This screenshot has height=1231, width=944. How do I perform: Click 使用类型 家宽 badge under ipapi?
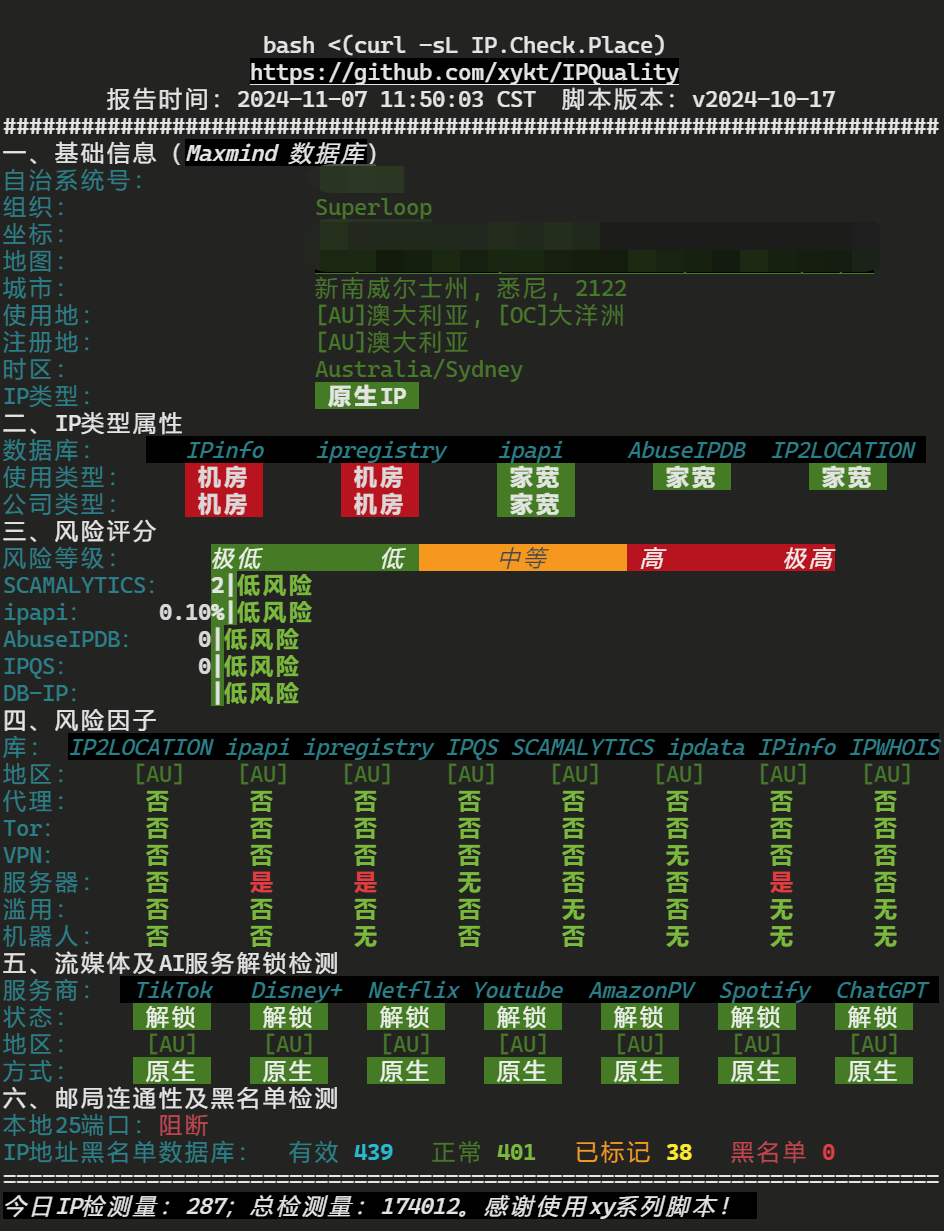[x=536, y=477]
